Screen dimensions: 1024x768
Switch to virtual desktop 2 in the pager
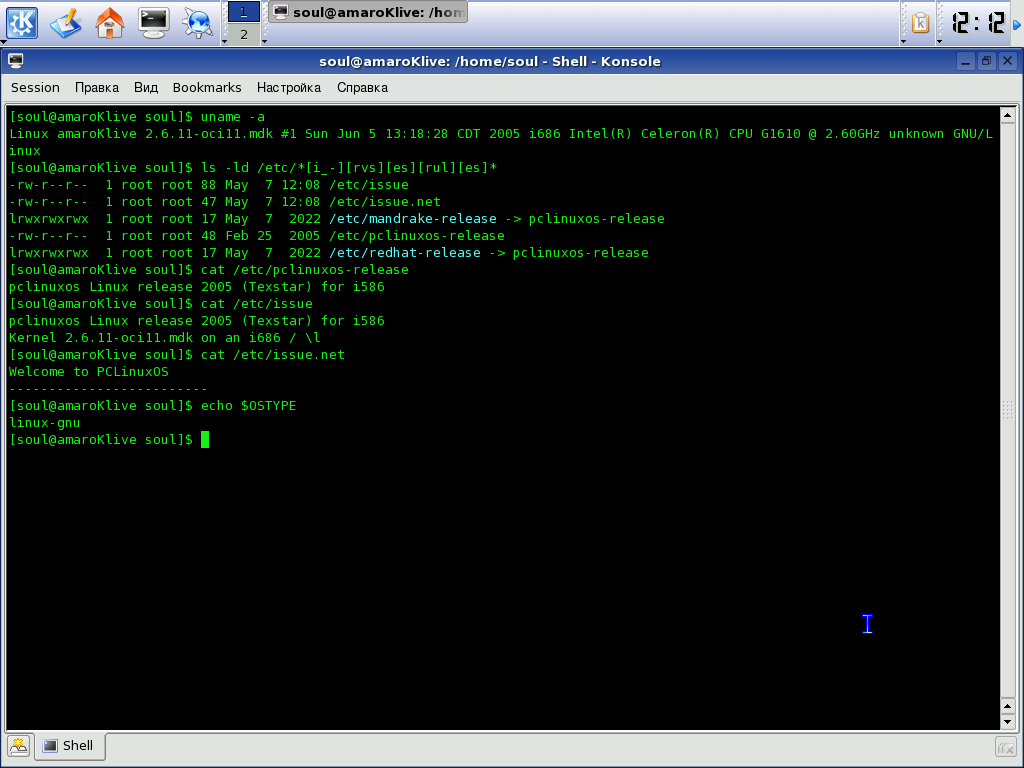point(244,34)
